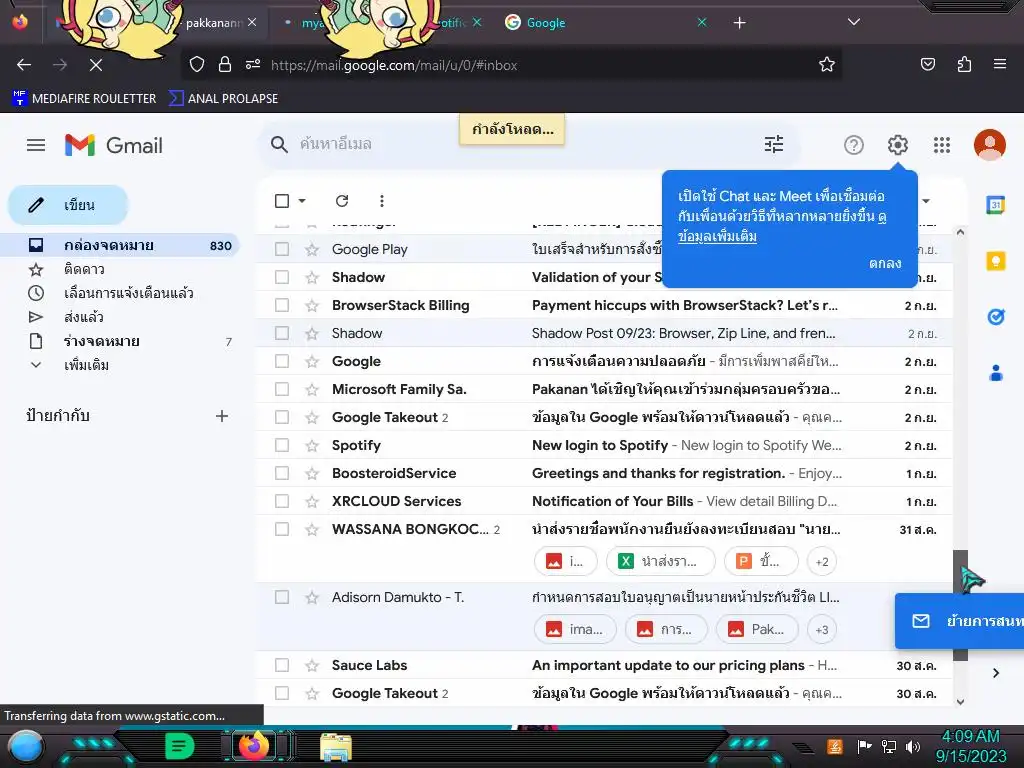The image size is (1024, 768).
Task: Star the Spotify email
Action: pos(312,445)
